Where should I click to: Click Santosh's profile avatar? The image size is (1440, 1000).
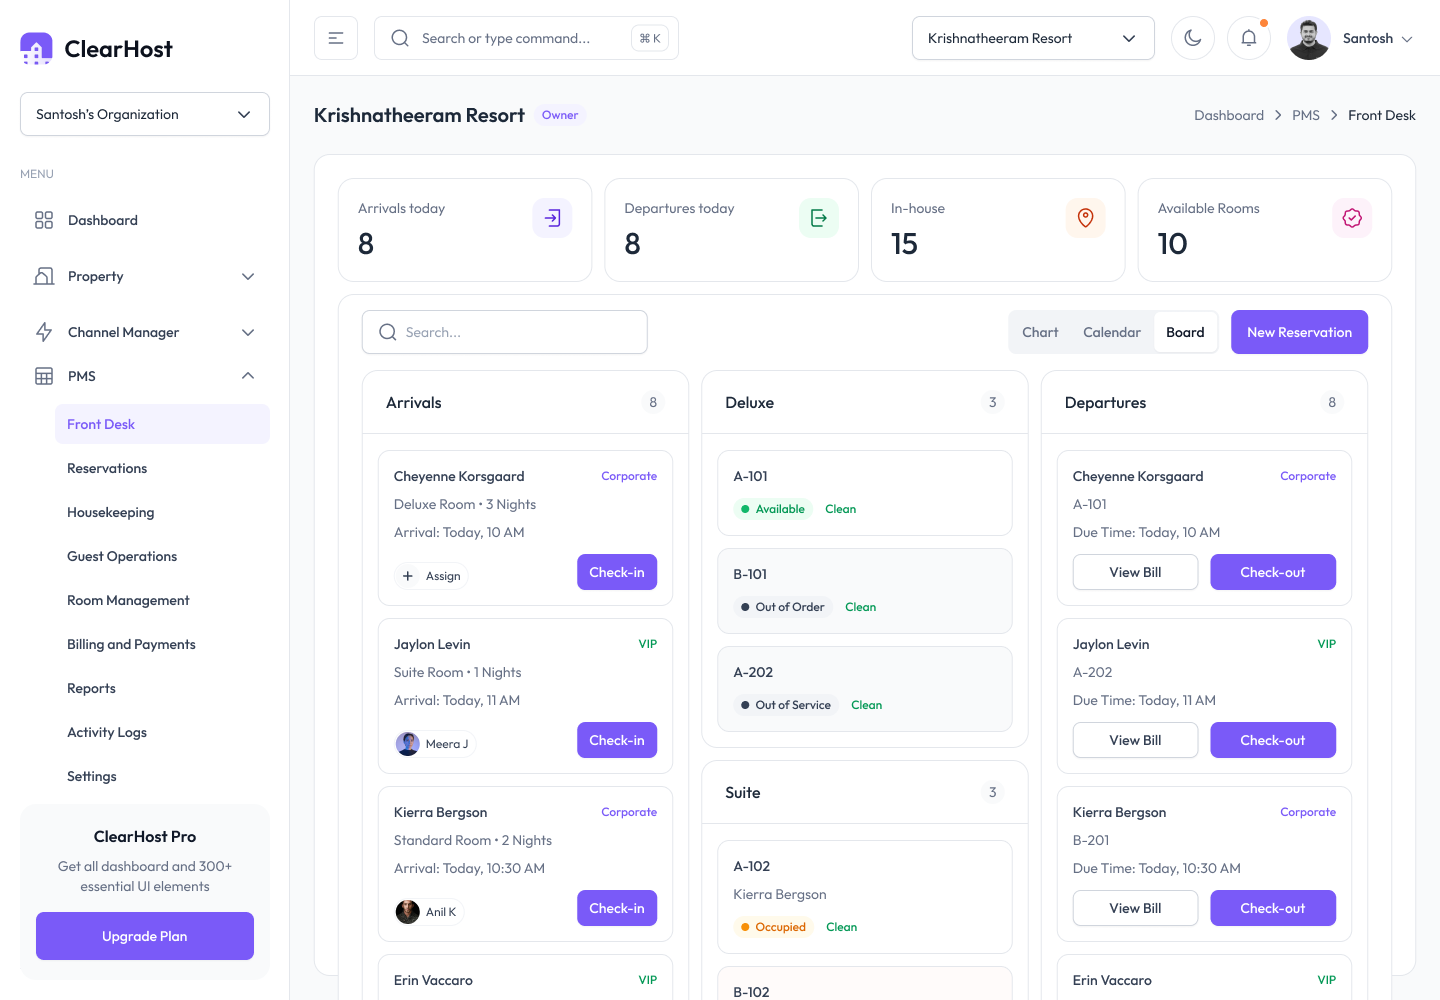tap(1309, 38)
